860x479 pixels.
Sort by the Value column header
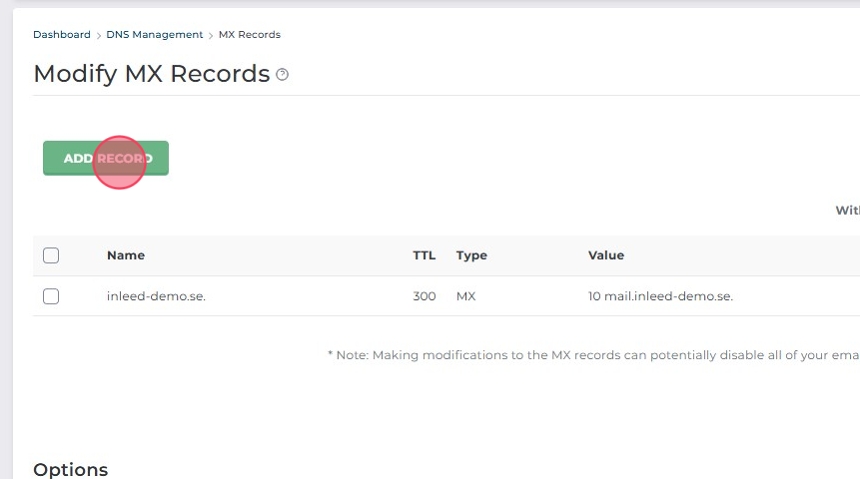tap(606, 256)
